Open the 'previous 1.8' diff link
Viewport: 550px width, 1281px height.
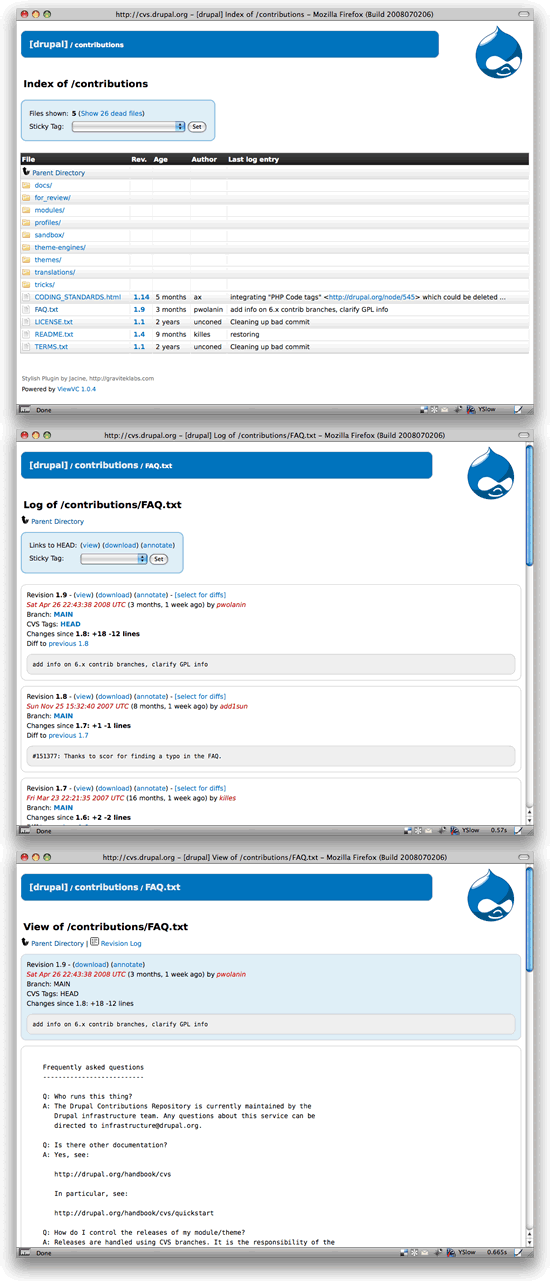coord(69,643)
